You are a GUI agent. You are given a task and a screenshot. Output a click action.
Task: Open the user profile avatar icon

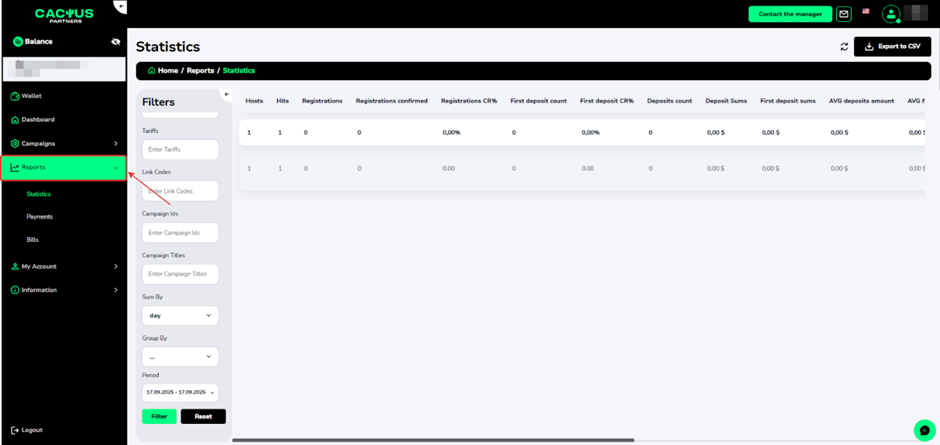(x=890, y=14)
